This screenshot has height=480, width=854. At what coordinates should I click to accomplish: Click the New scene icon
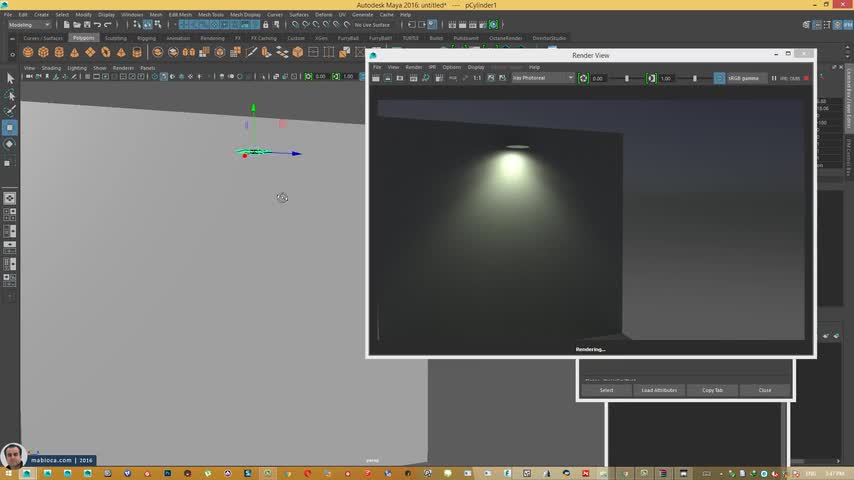tap(66, 25)
